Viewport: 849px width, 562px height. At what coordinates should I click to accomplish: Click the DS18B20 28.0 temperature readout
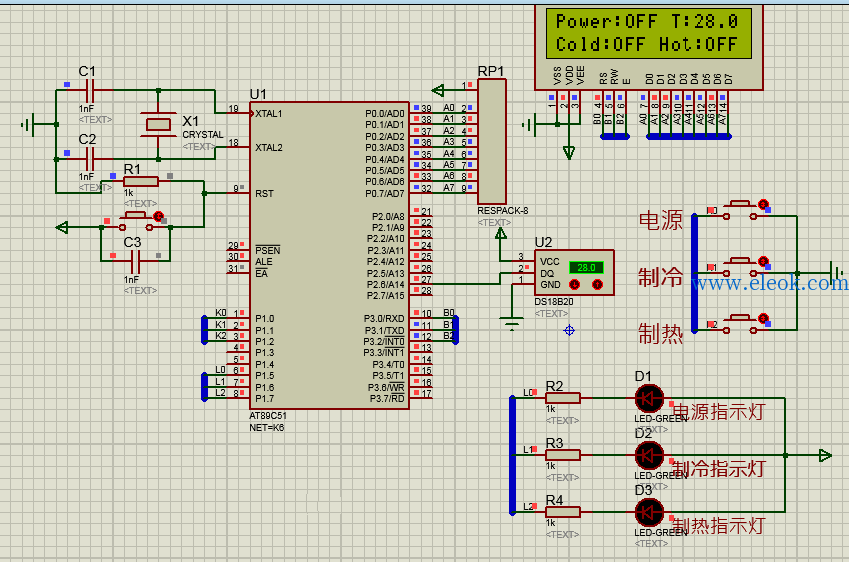coord(586,267)
